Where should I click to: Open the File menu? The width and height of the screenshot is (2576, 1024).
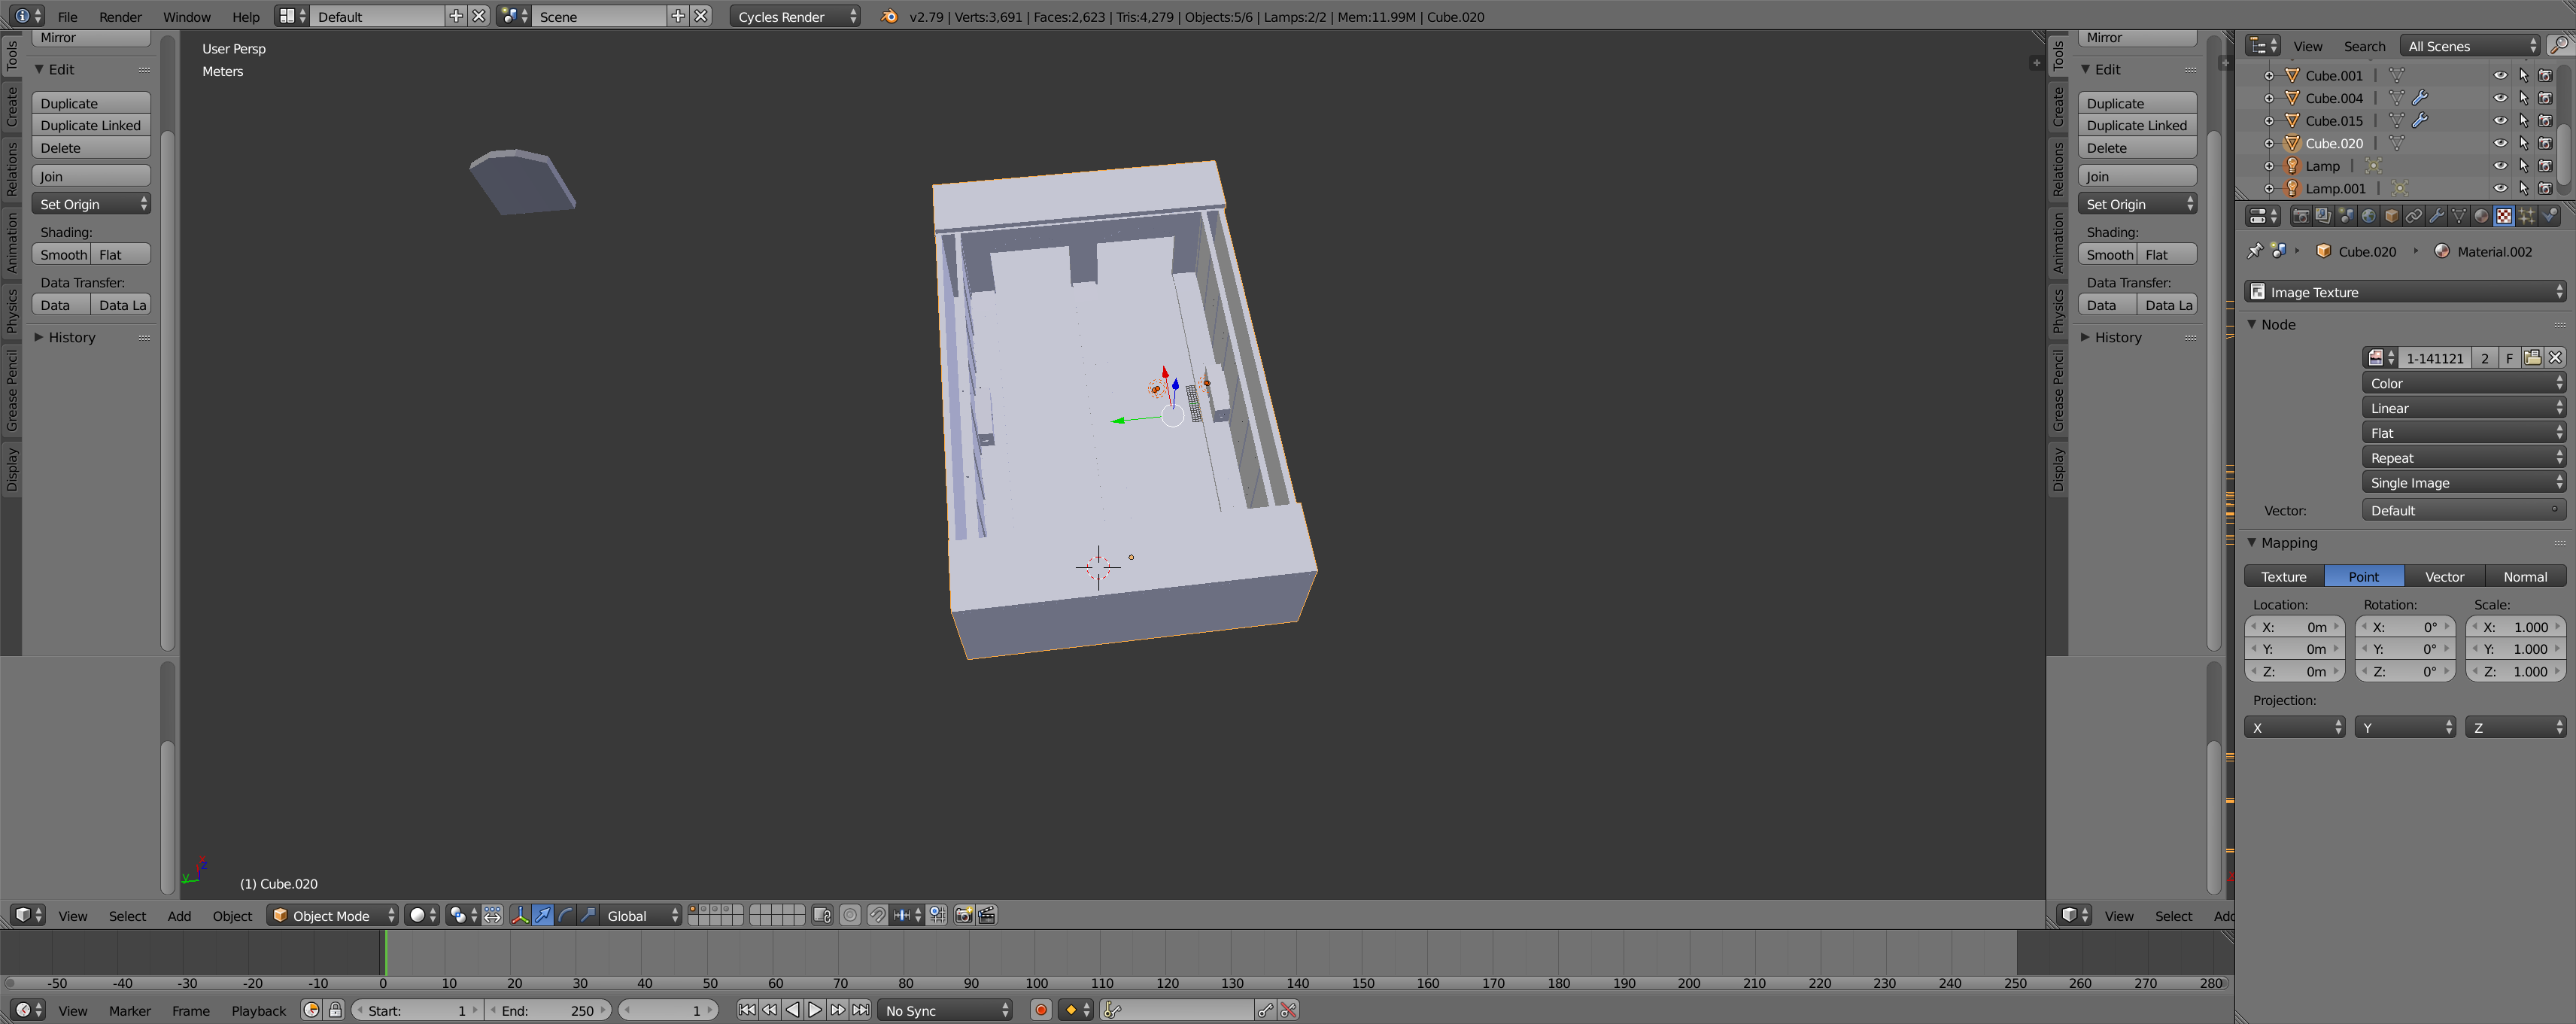(x=67, y=16)
